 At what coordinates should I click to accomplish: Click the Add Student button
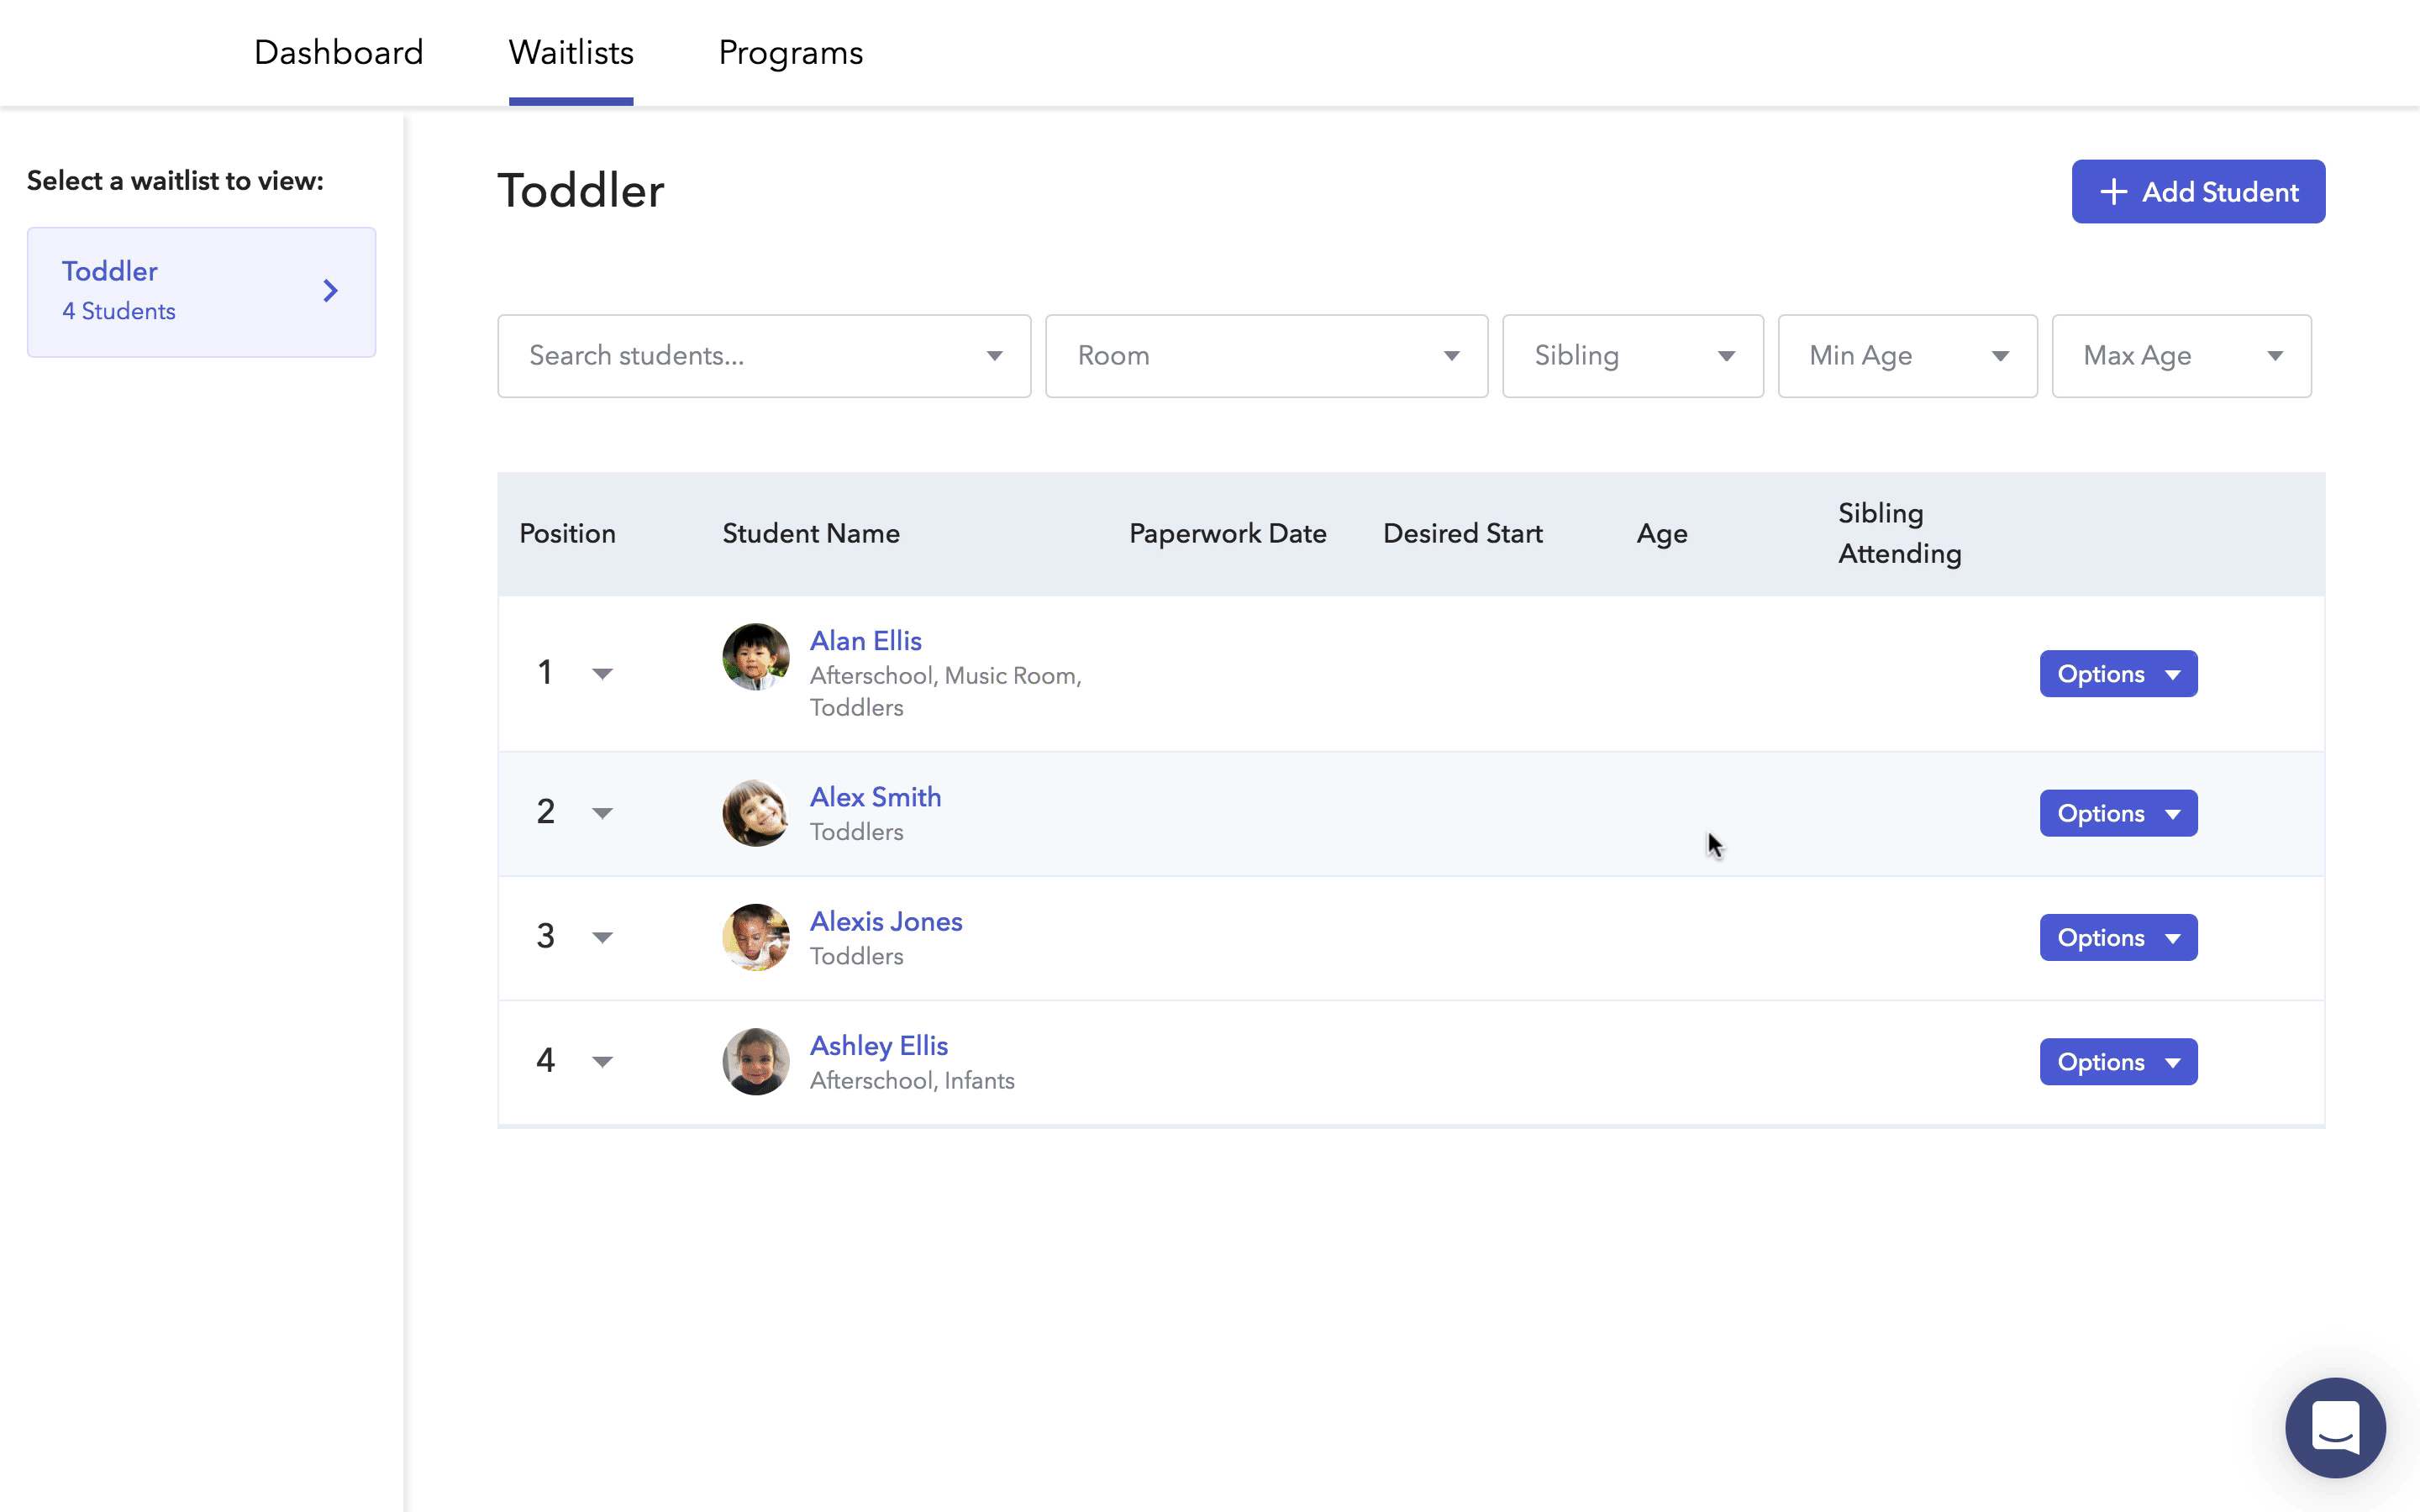point(2197,191)
